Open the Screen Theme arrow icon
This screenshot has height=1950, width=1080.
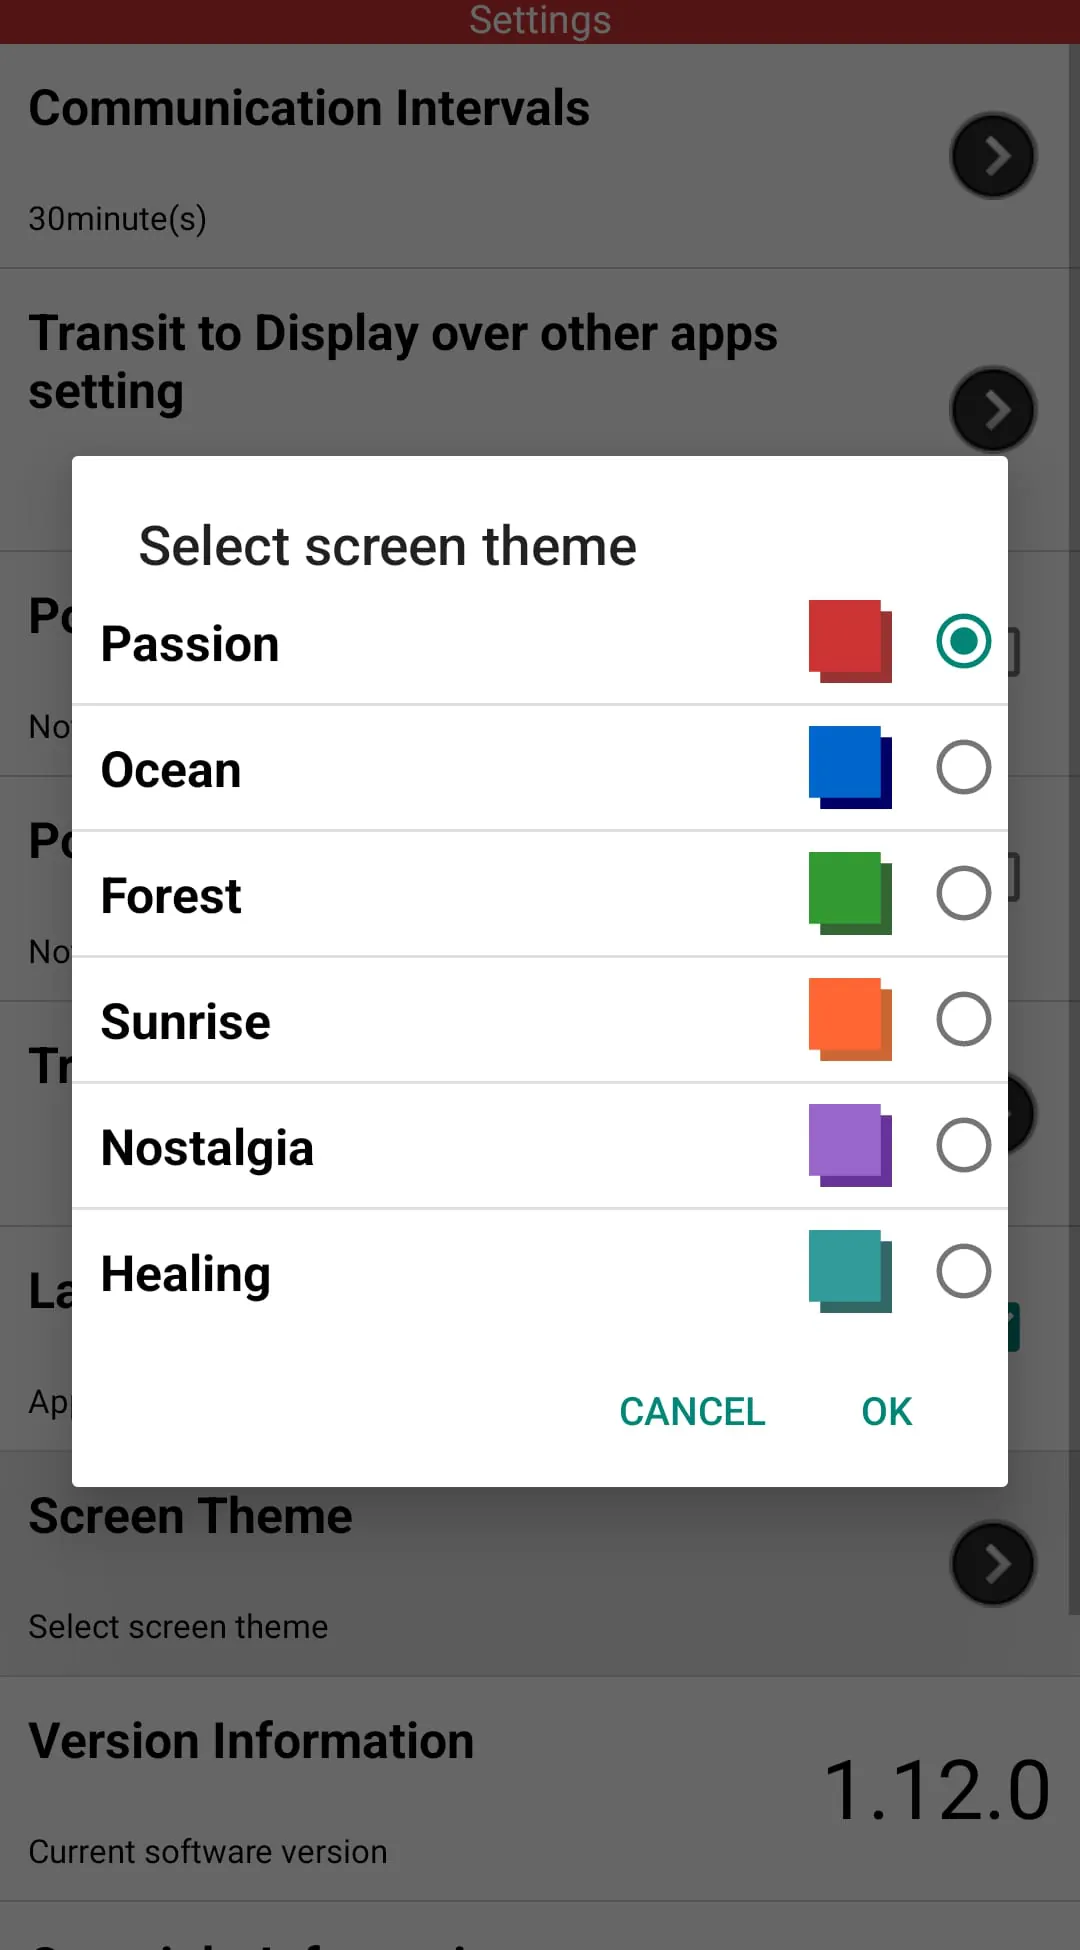pos(992,1564)
